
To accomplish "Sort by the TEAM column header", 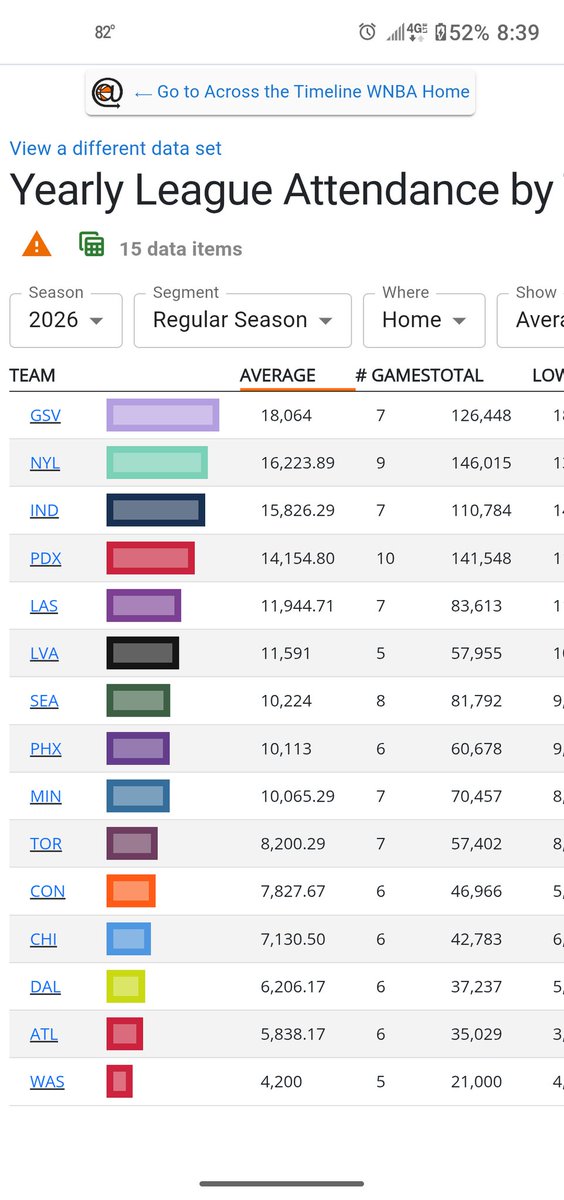I will pos(32,376).
